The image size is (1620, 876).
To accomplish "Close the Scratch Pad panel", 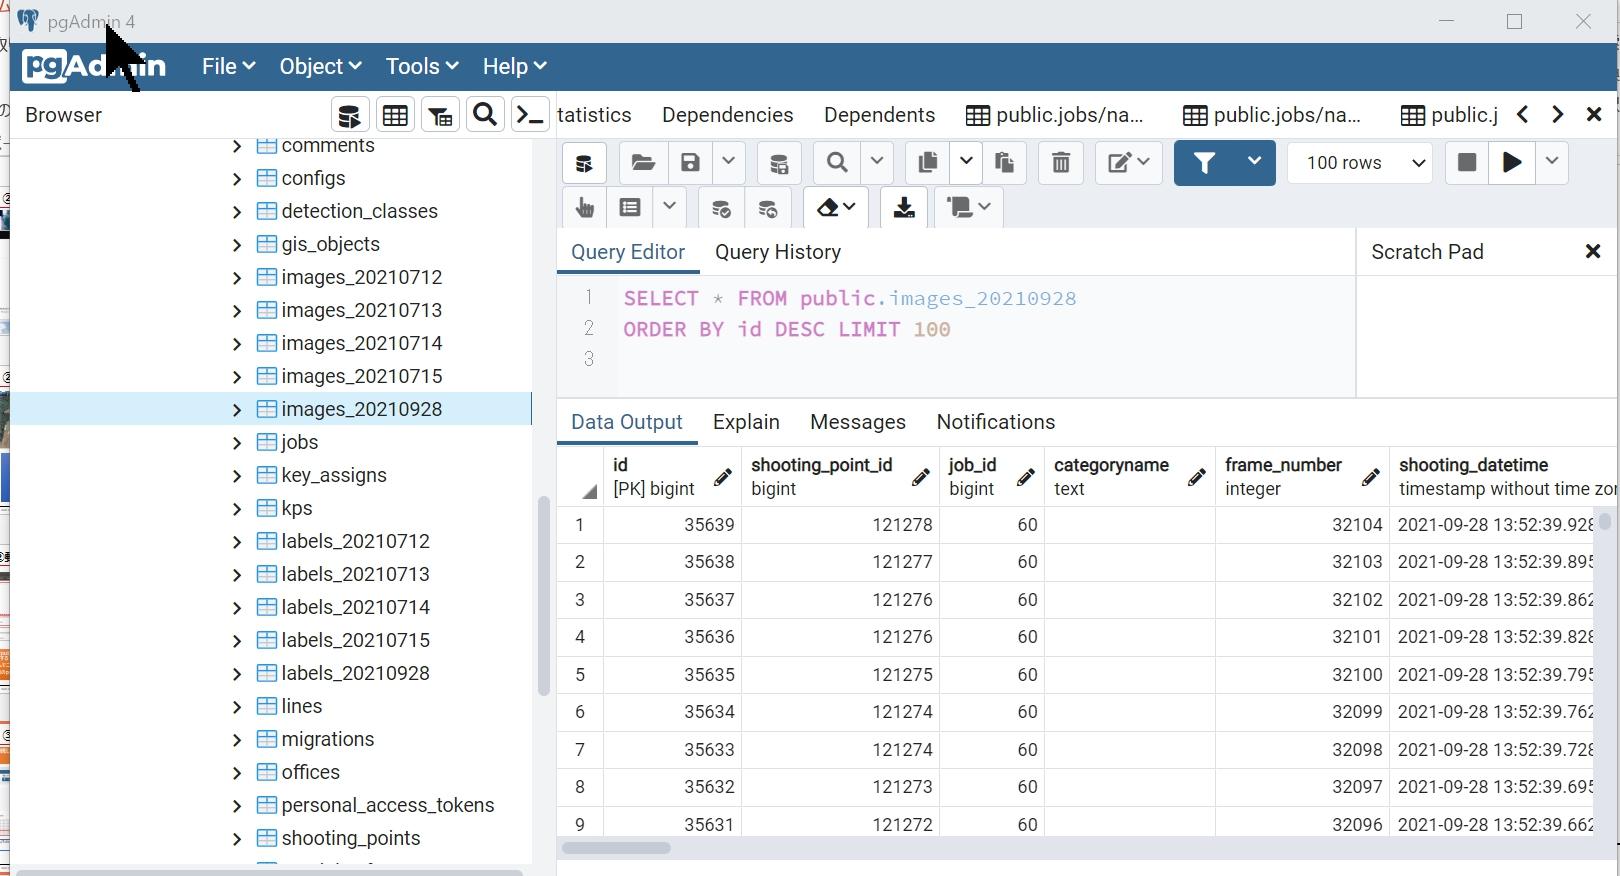I will pyautogui.click(x=1593, y=252).
